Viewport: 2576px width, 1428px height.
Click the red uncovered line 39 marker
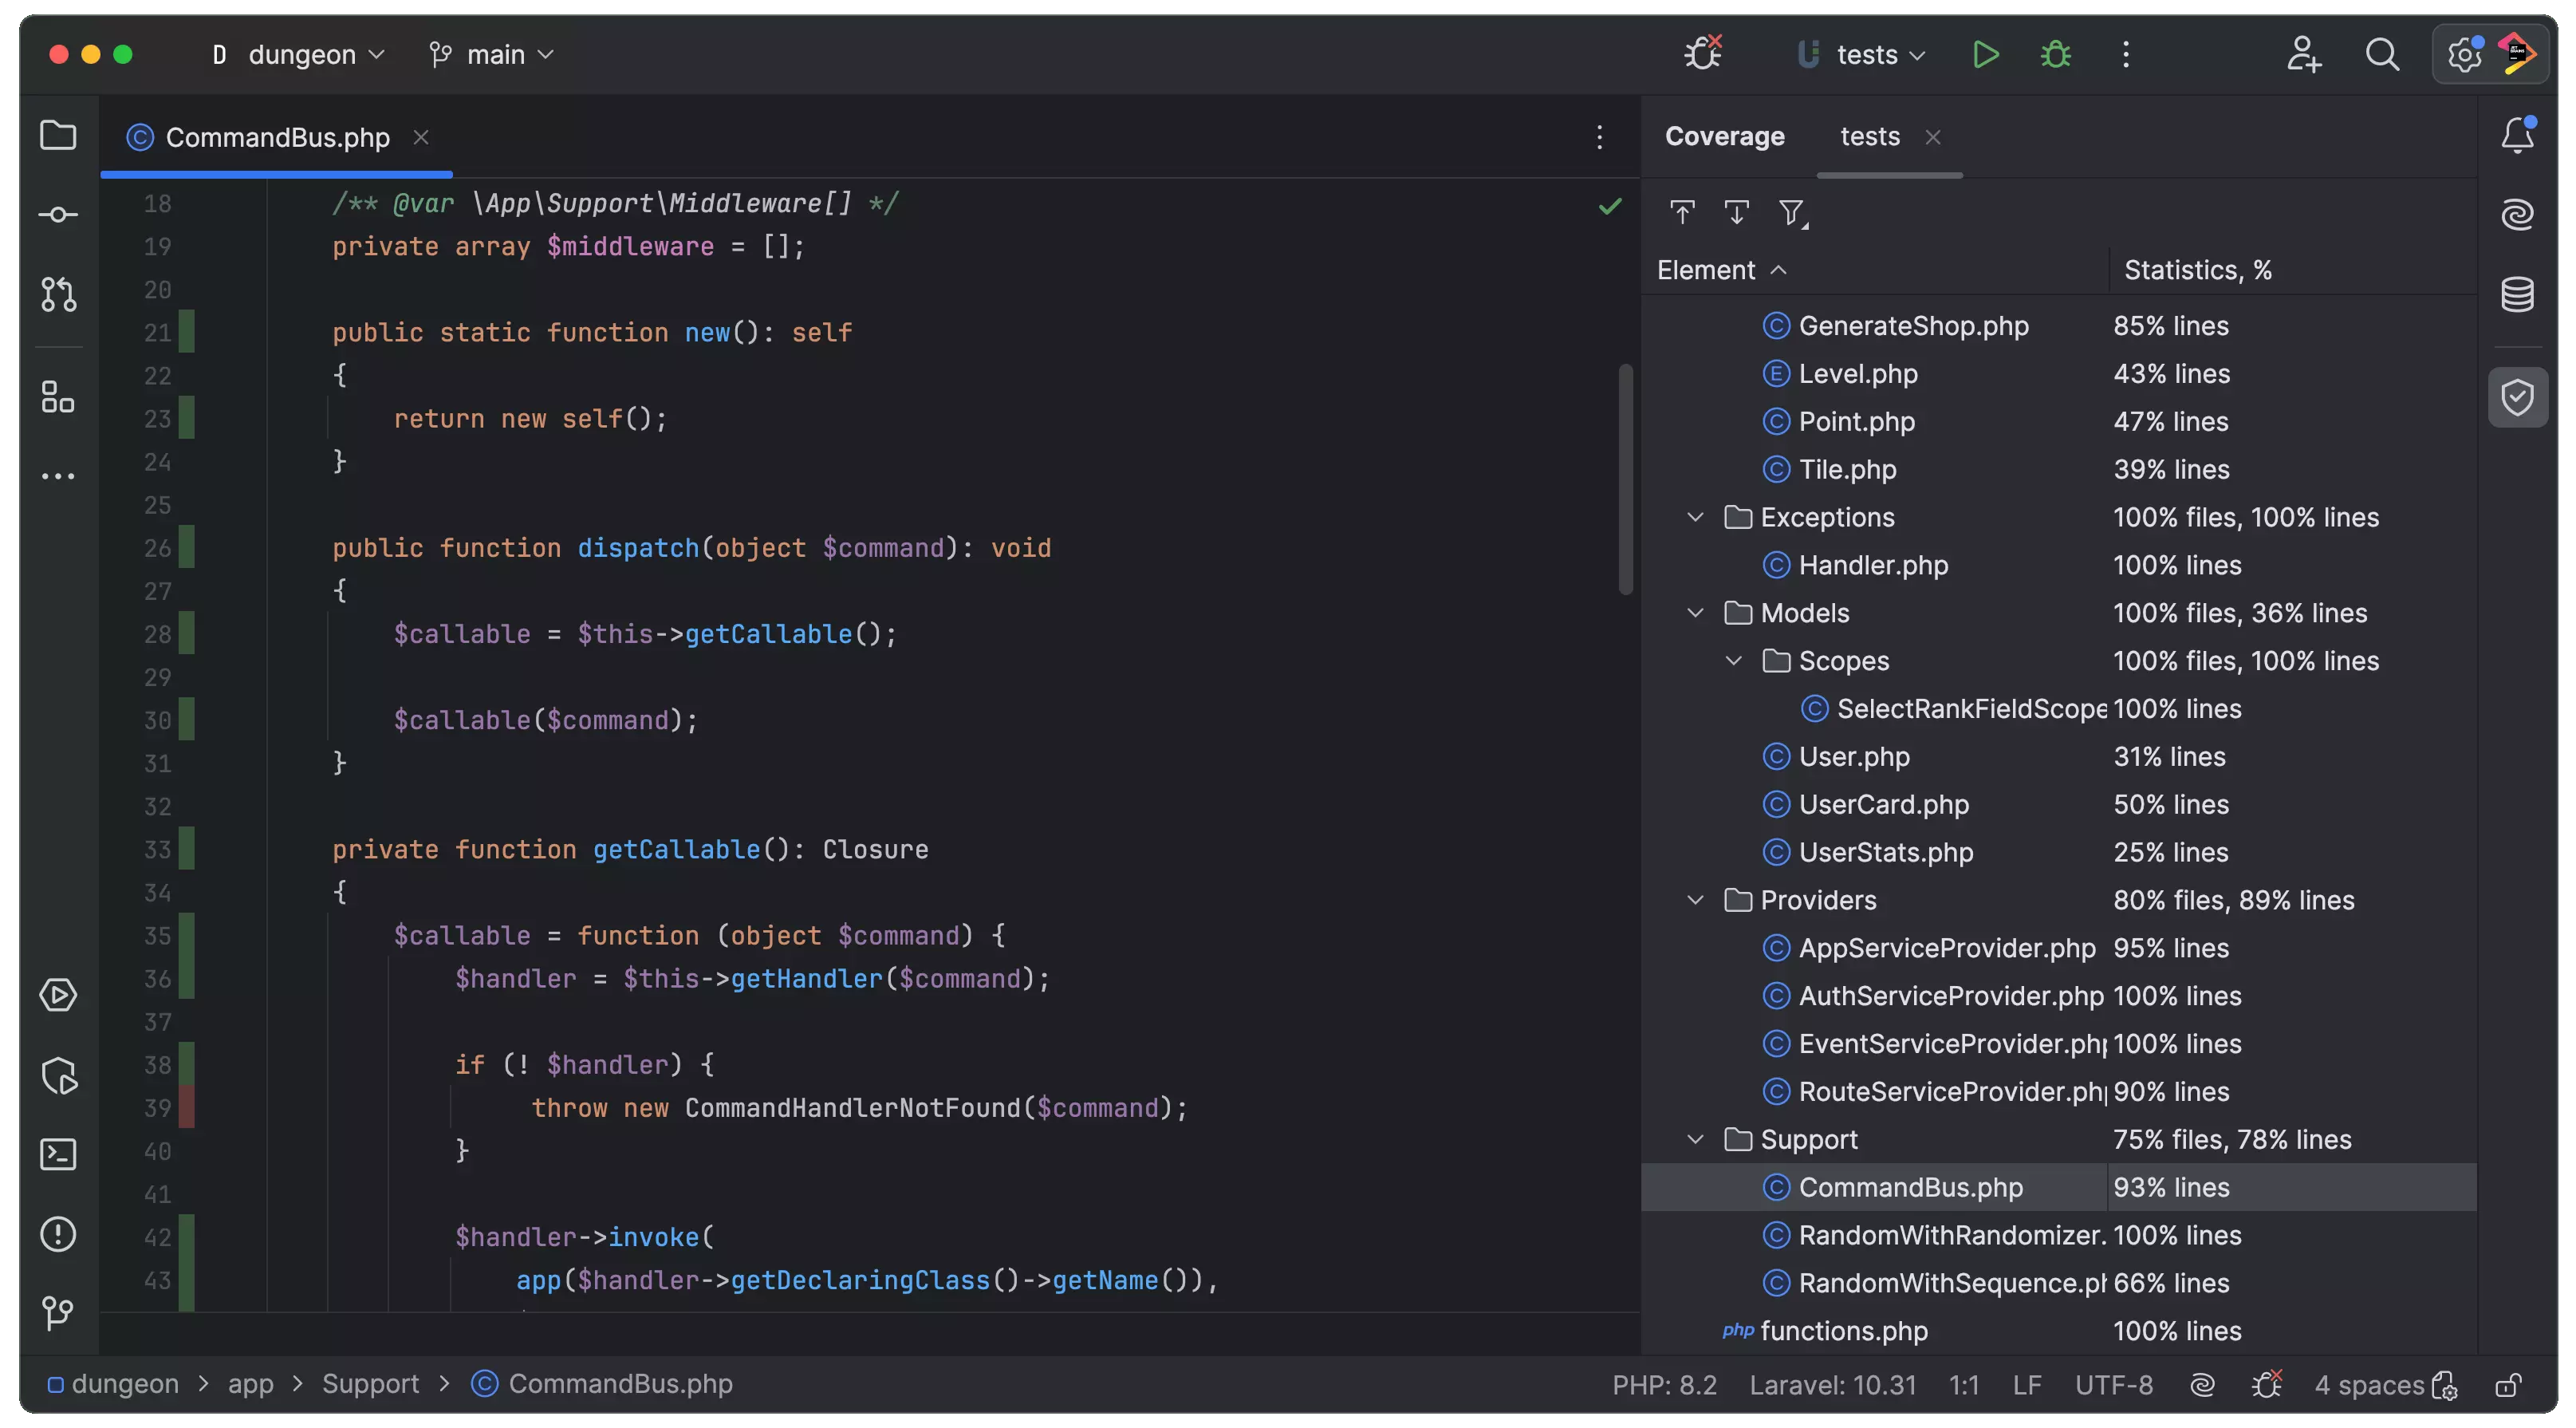point(187,1108)
